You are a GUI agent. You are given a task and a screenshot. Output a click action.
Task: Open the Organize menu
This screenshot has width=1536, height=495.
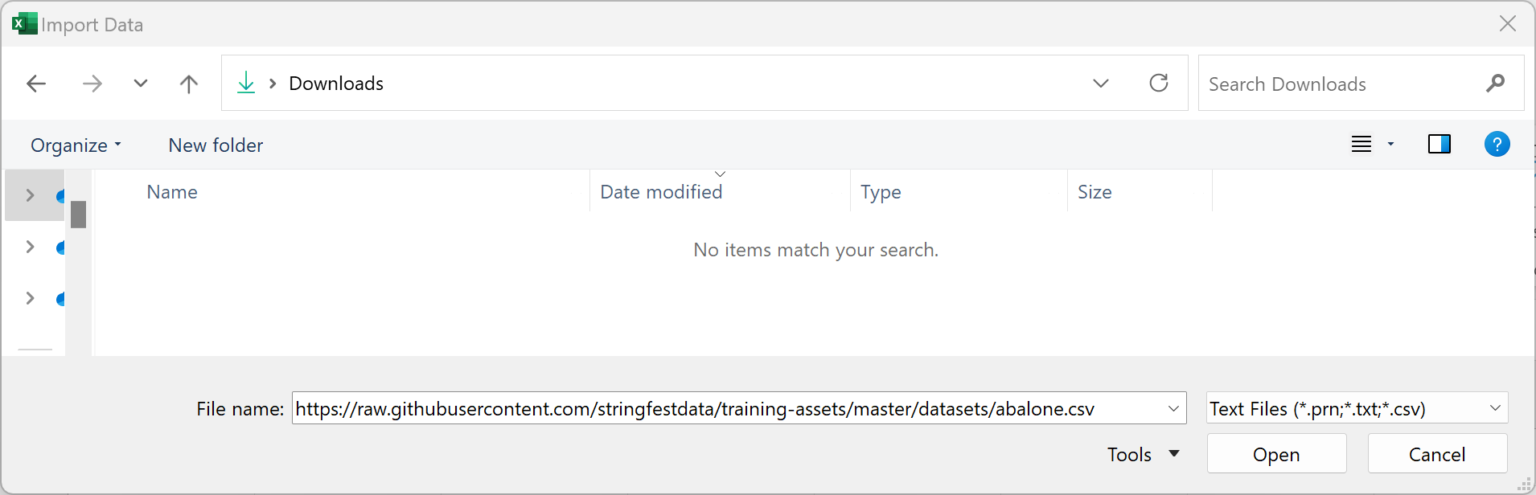pyautogui.click(x=75, y=145)
